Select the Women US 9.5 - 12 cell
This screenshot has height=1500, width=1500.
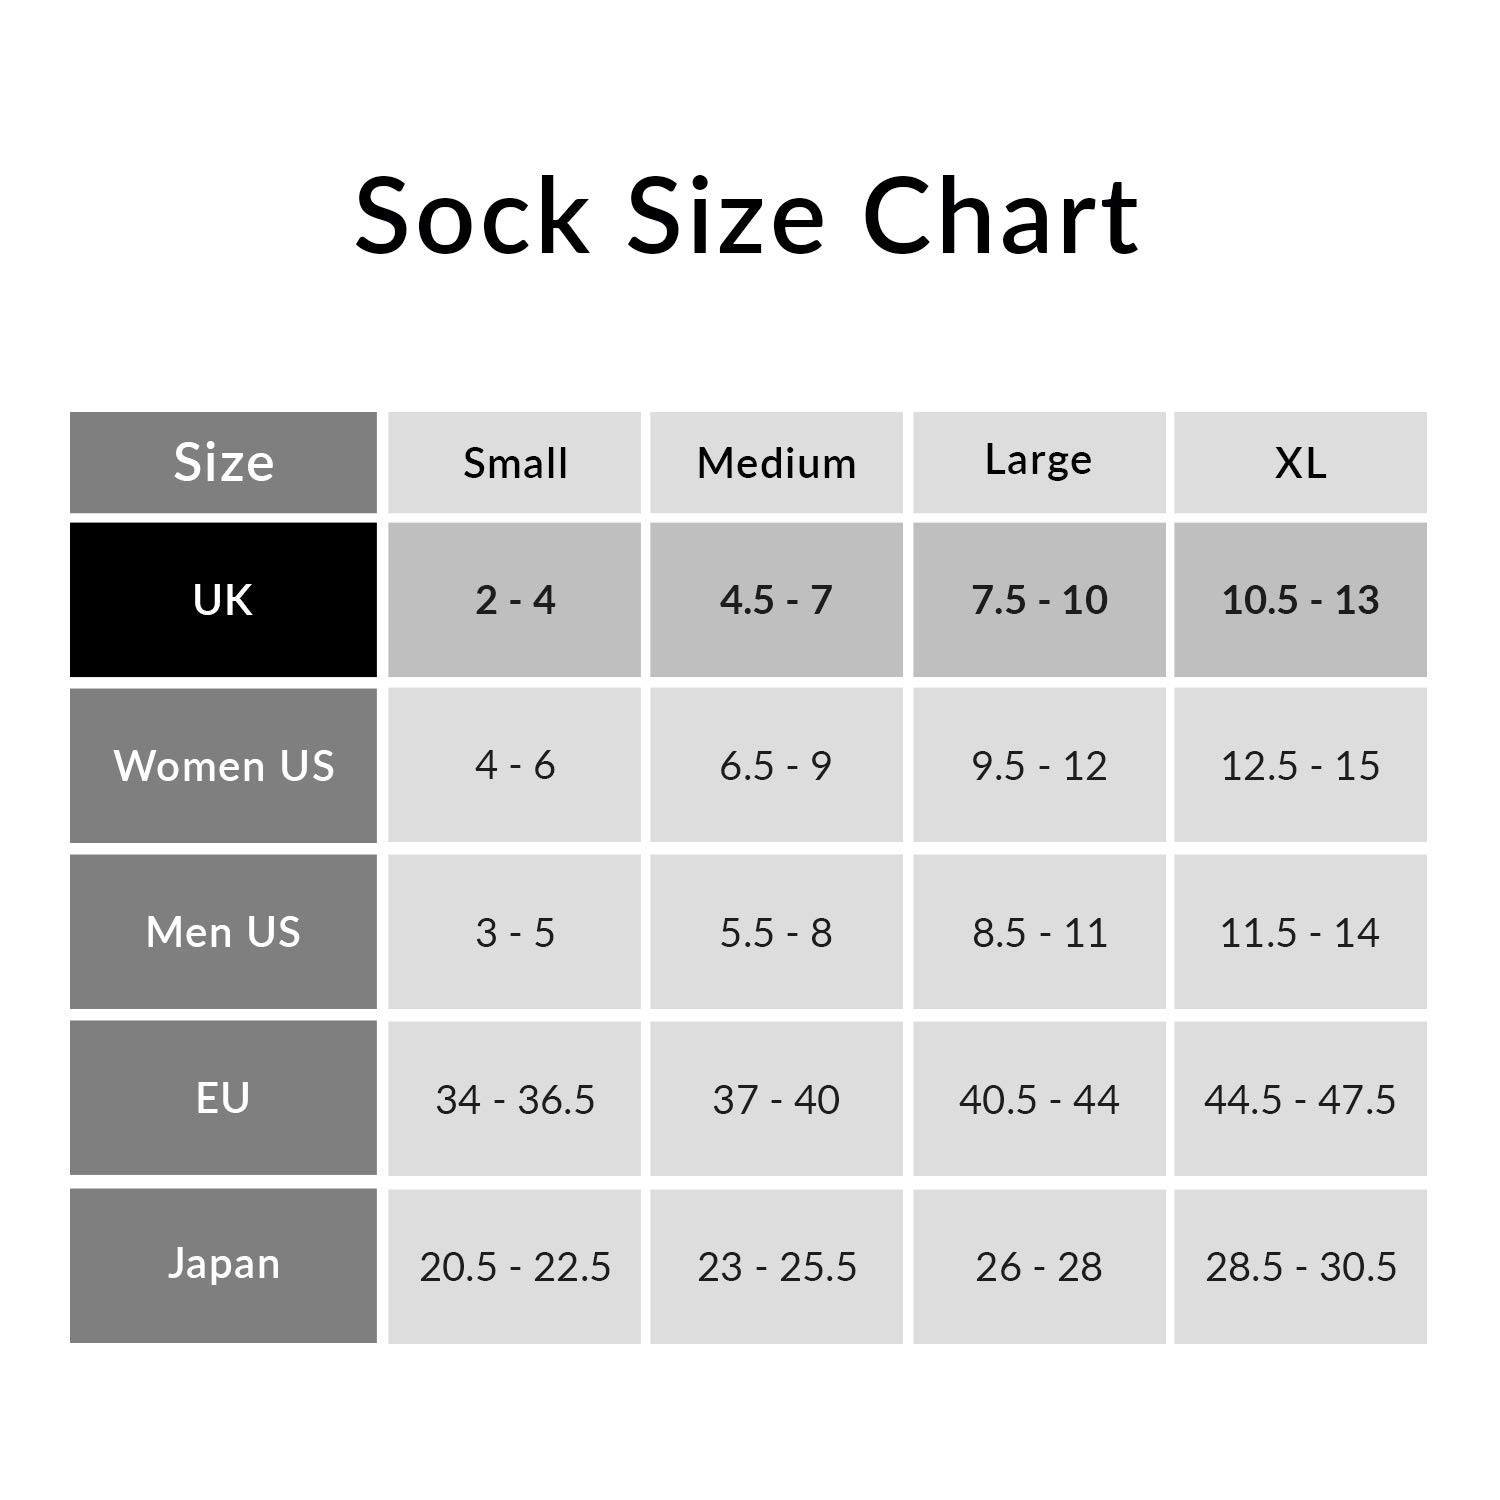click(x=1039, y=766)
